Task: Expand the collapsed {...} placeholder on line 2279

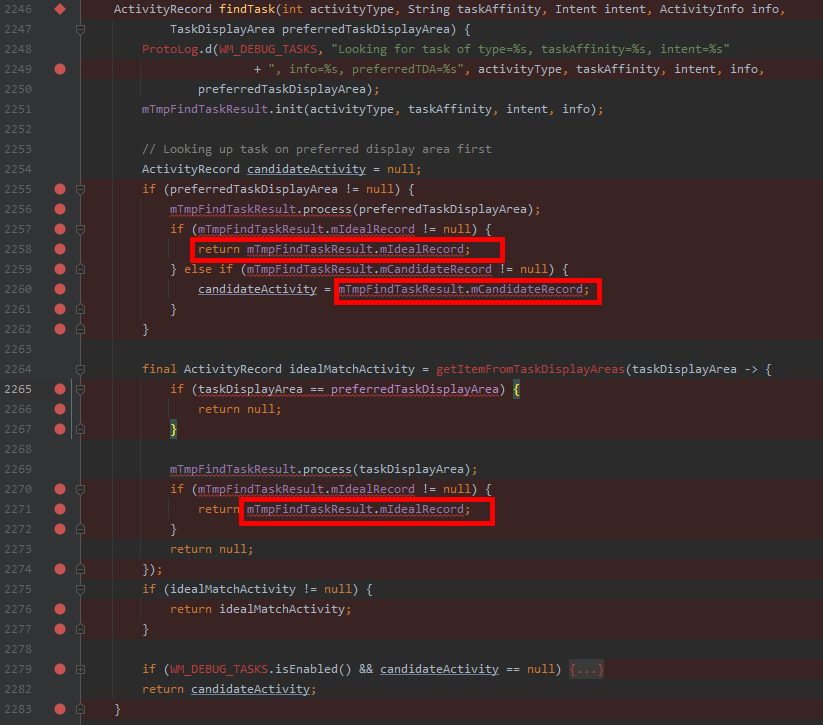Action: pyautogui.click(x=586, y=669)
